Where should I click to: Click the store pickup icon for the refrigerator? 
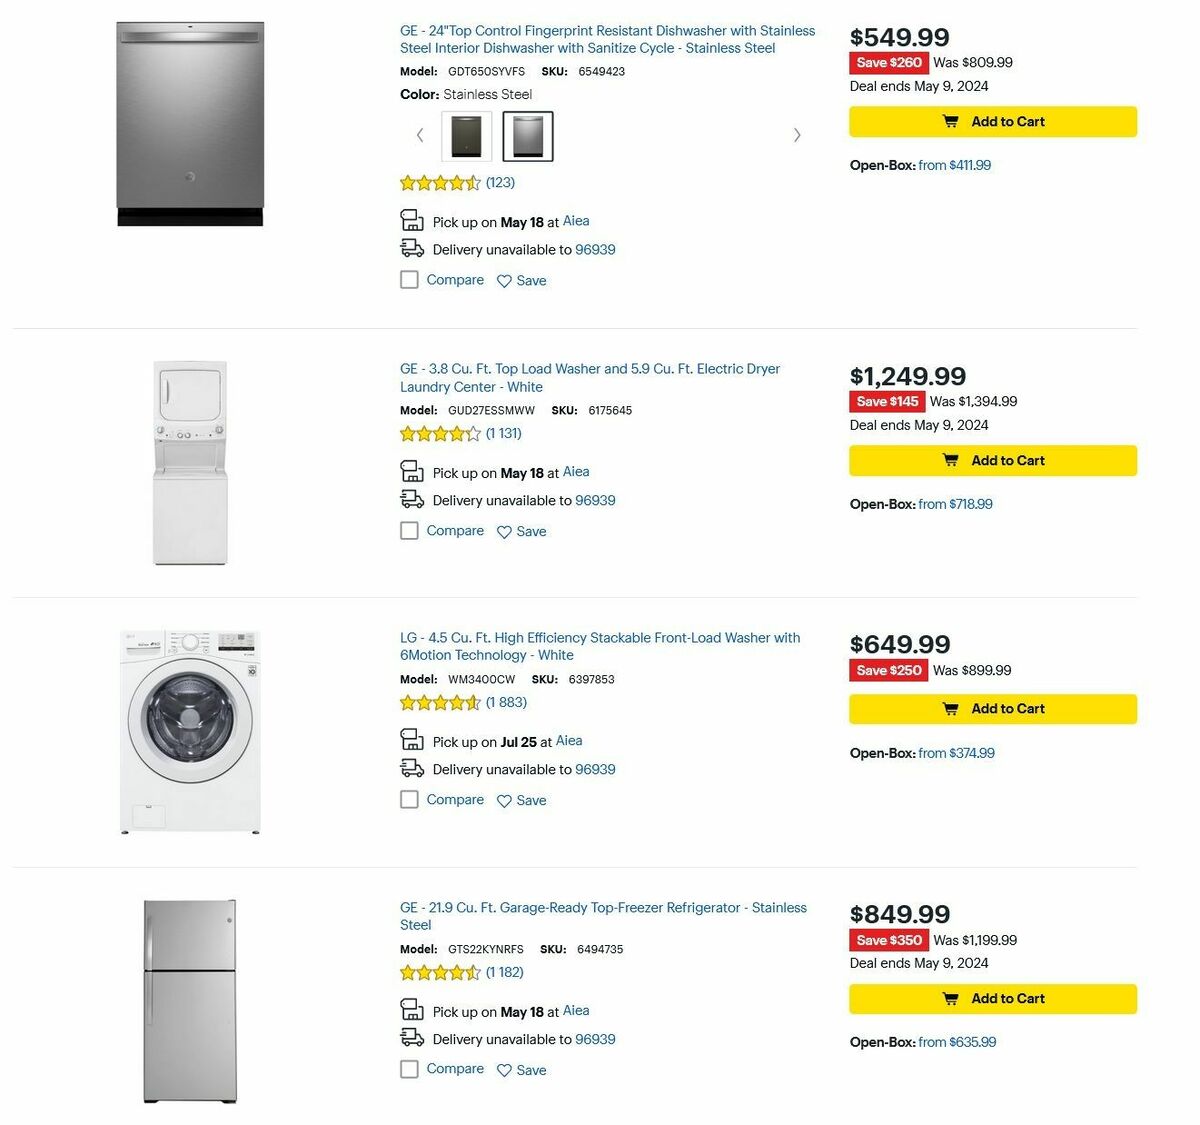point(411,1009)
